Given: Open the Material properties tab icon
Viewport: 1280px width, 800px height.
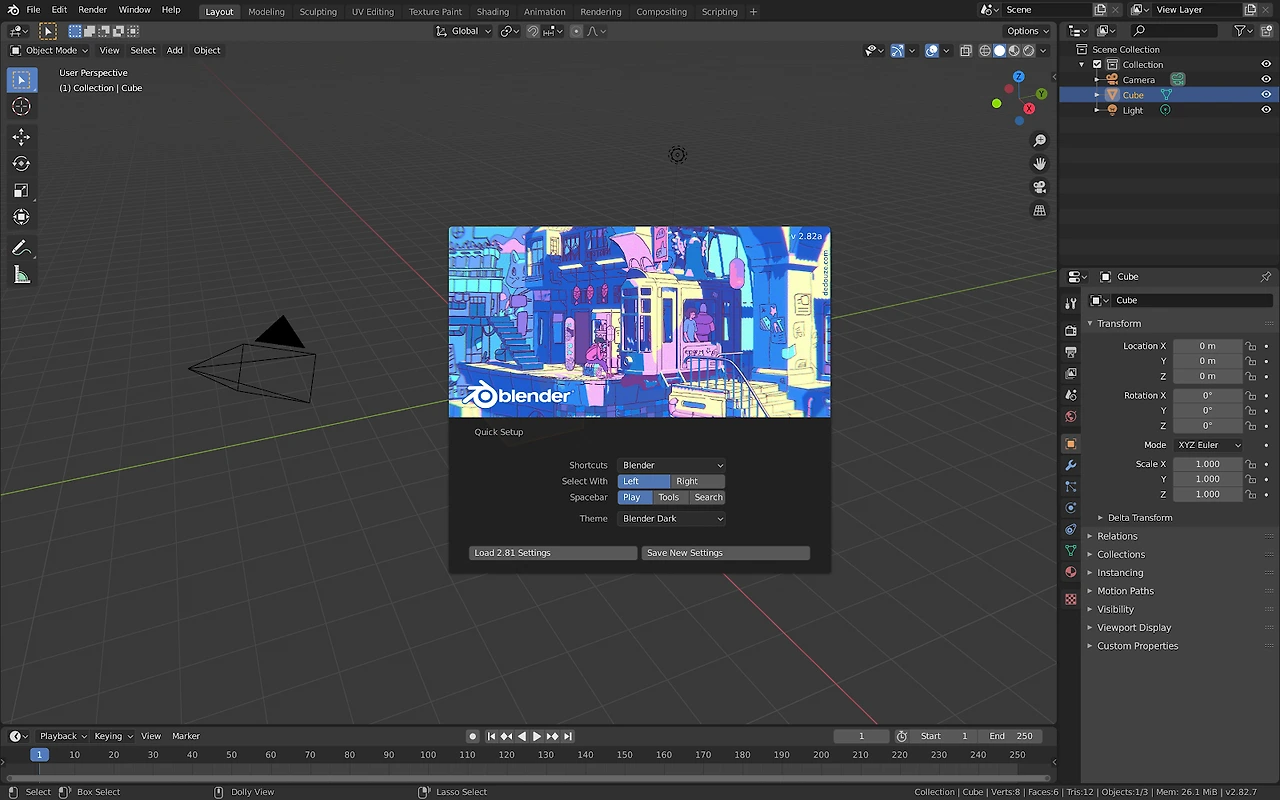Looking at the screenshot, I should point(1071,572).
